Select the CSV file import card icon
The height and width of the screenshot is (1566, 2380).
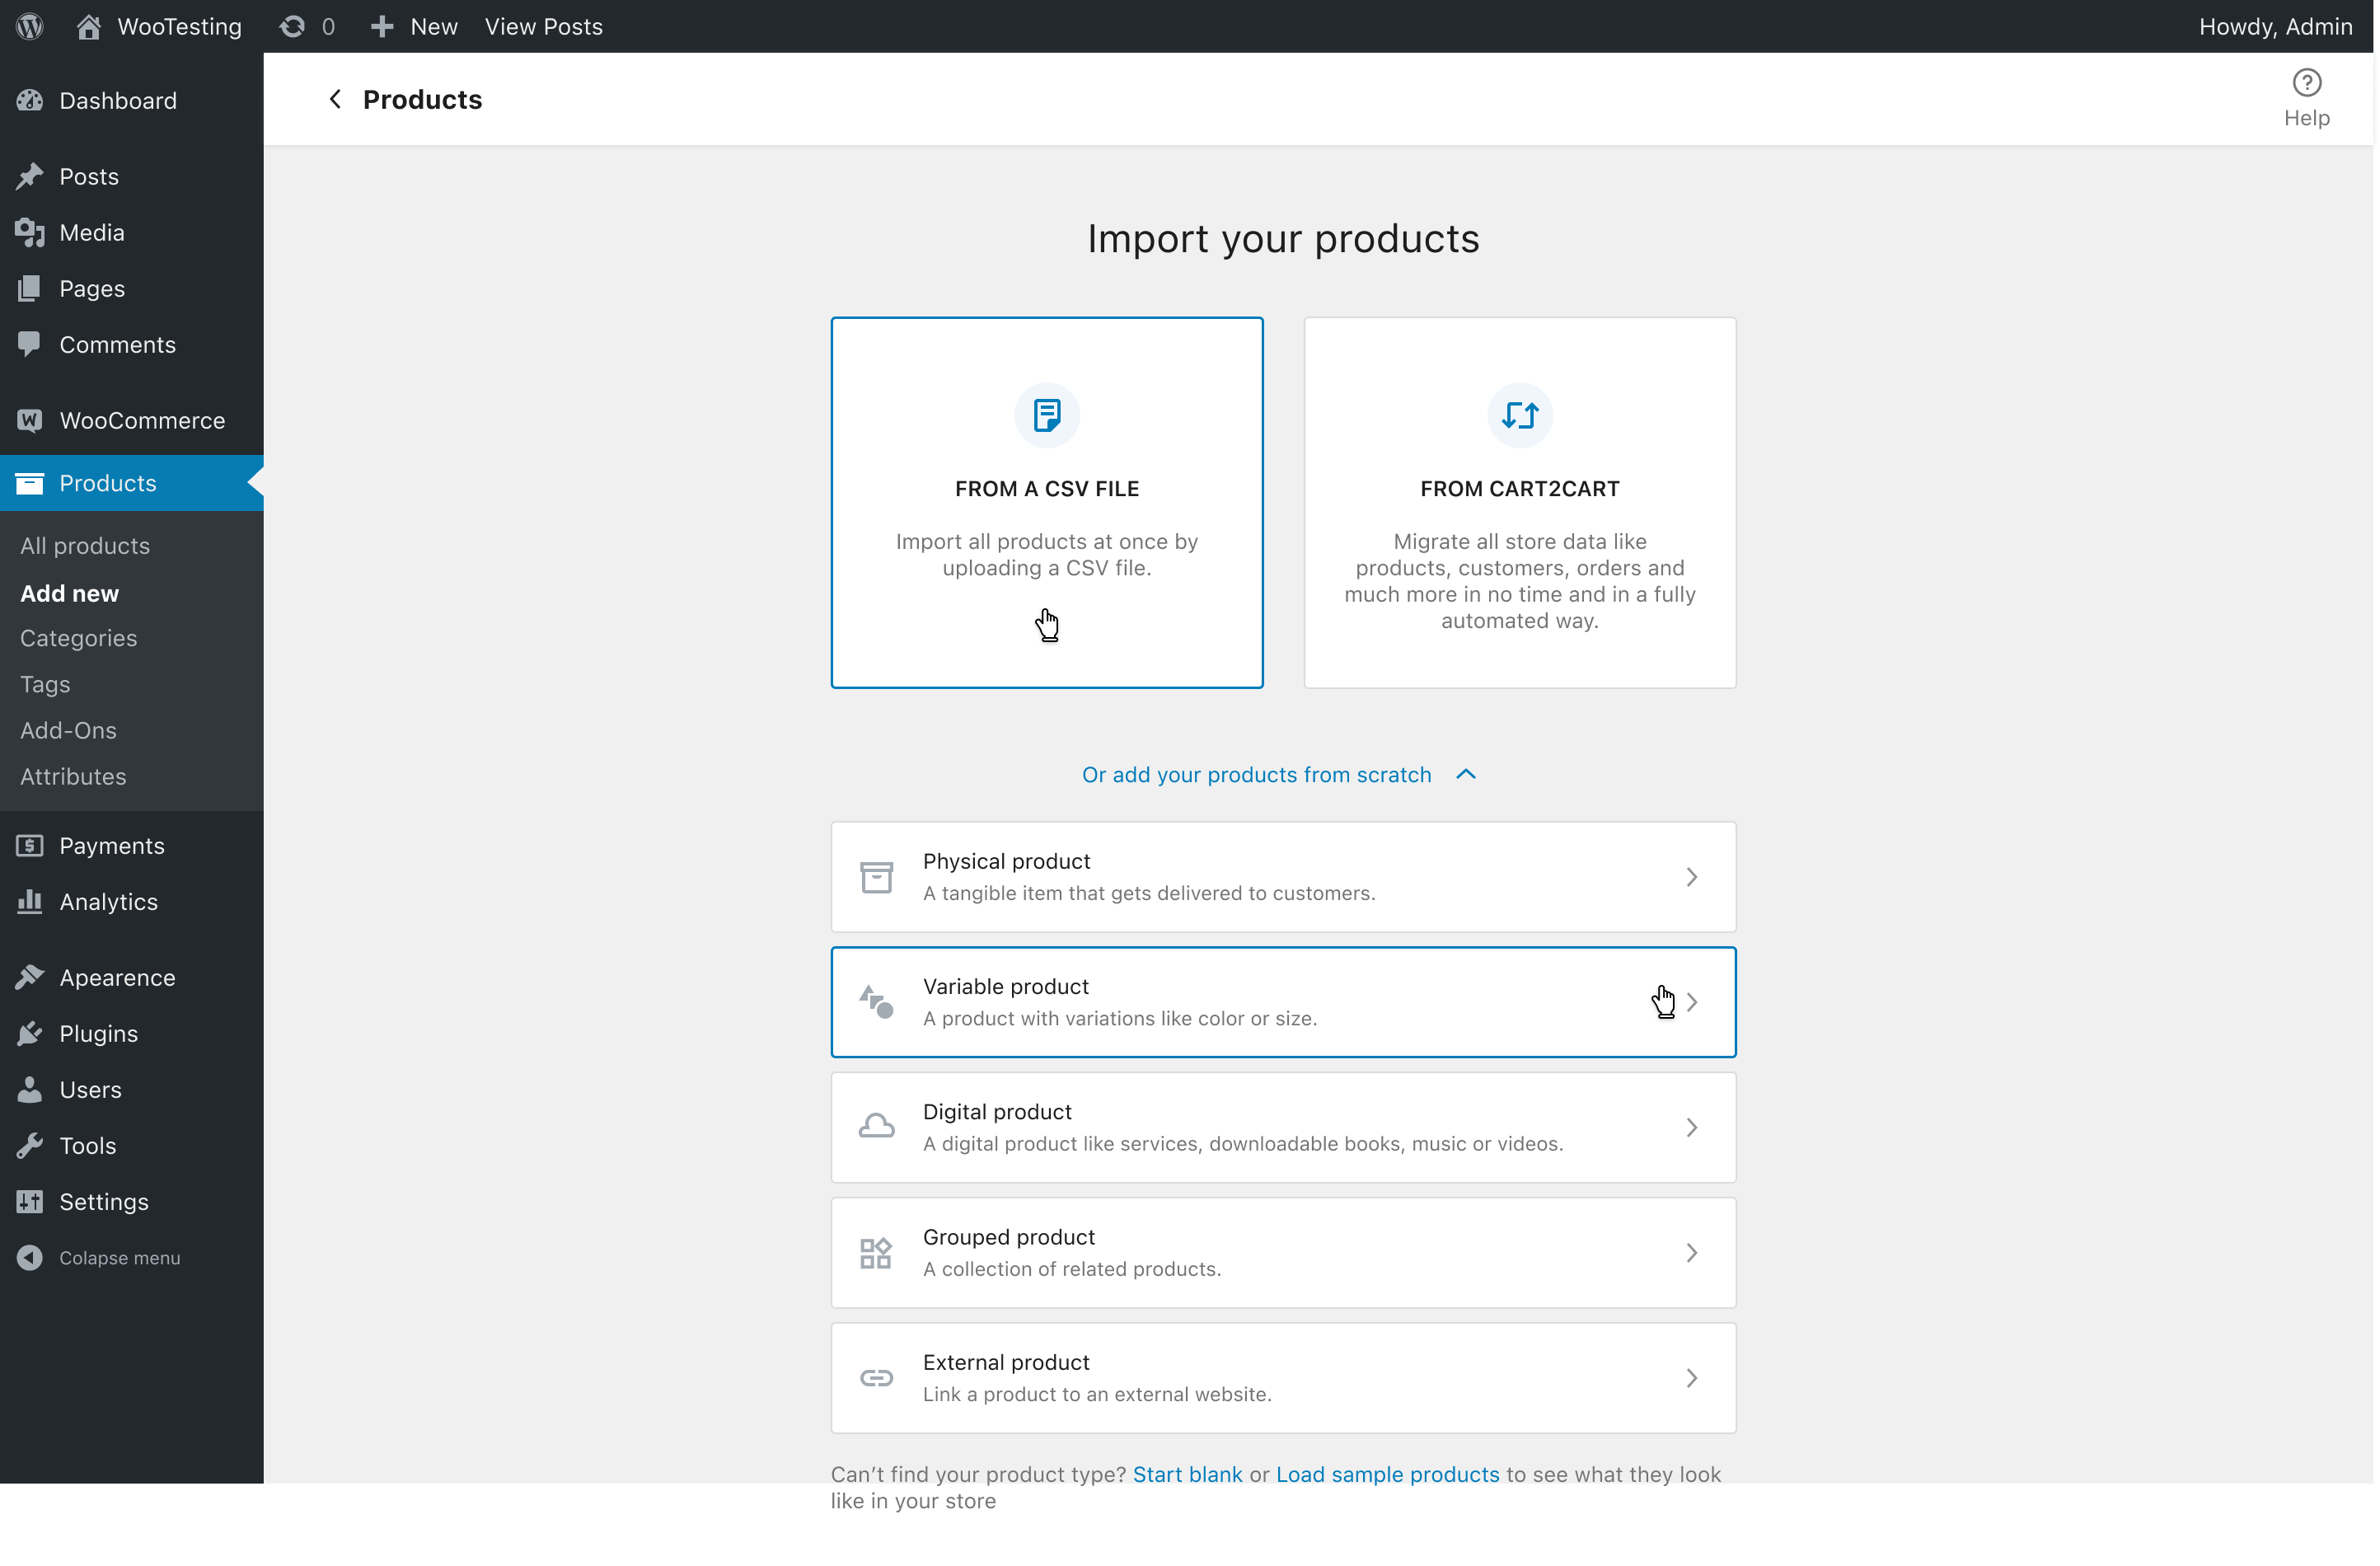[x=1046, y=415]
